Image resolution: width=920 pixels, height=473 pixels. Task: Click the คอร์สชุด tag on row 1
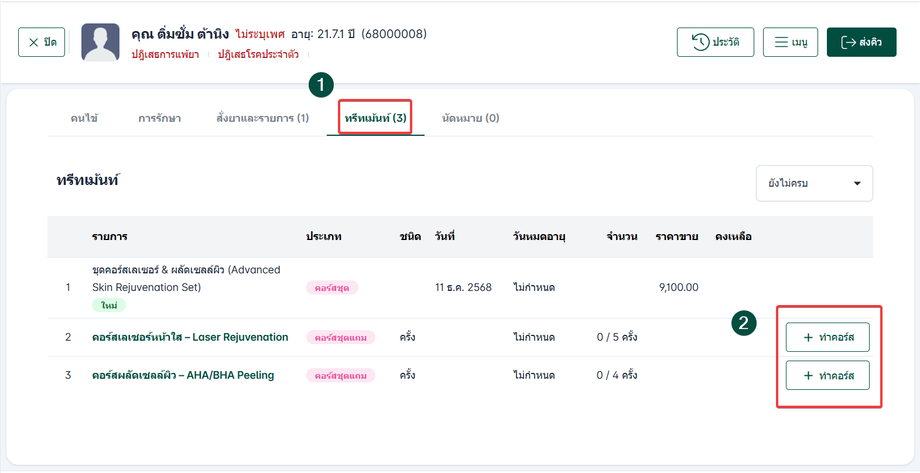pos(332,287)
